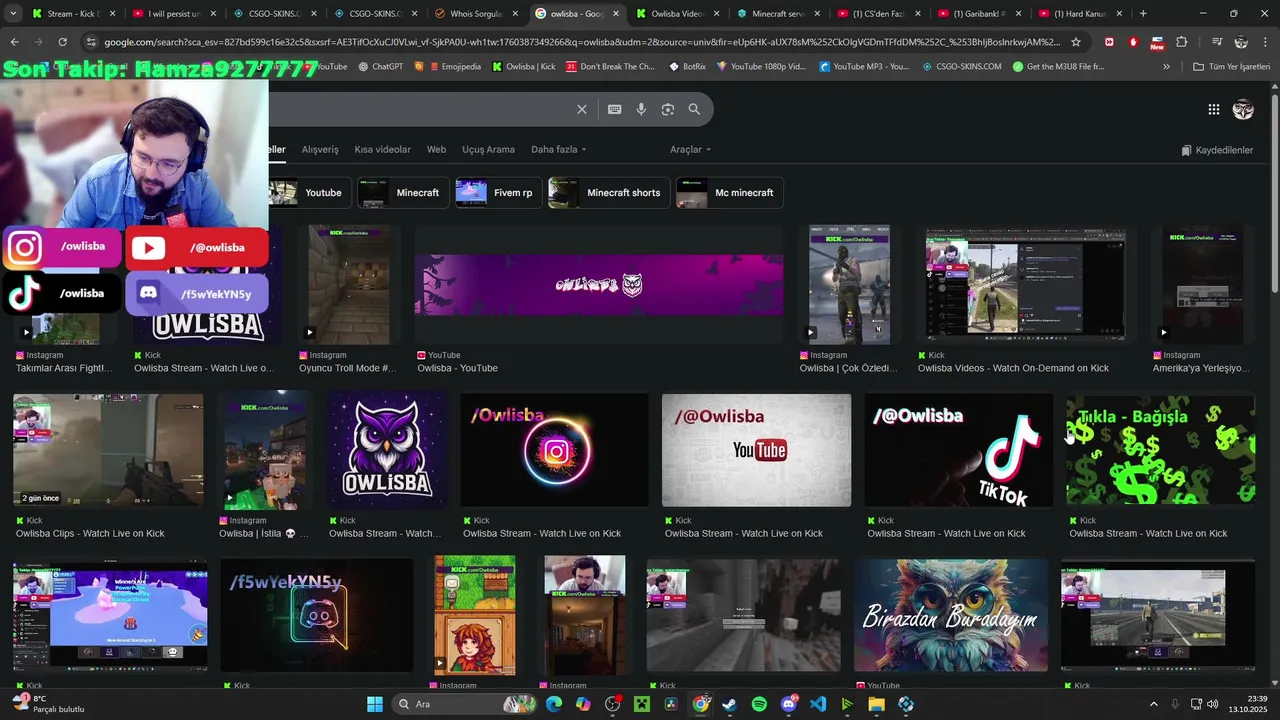Open Copilot from the taskbar
Image resolution: width=1280 pixels, height=720 pixels.
point(583,704)
